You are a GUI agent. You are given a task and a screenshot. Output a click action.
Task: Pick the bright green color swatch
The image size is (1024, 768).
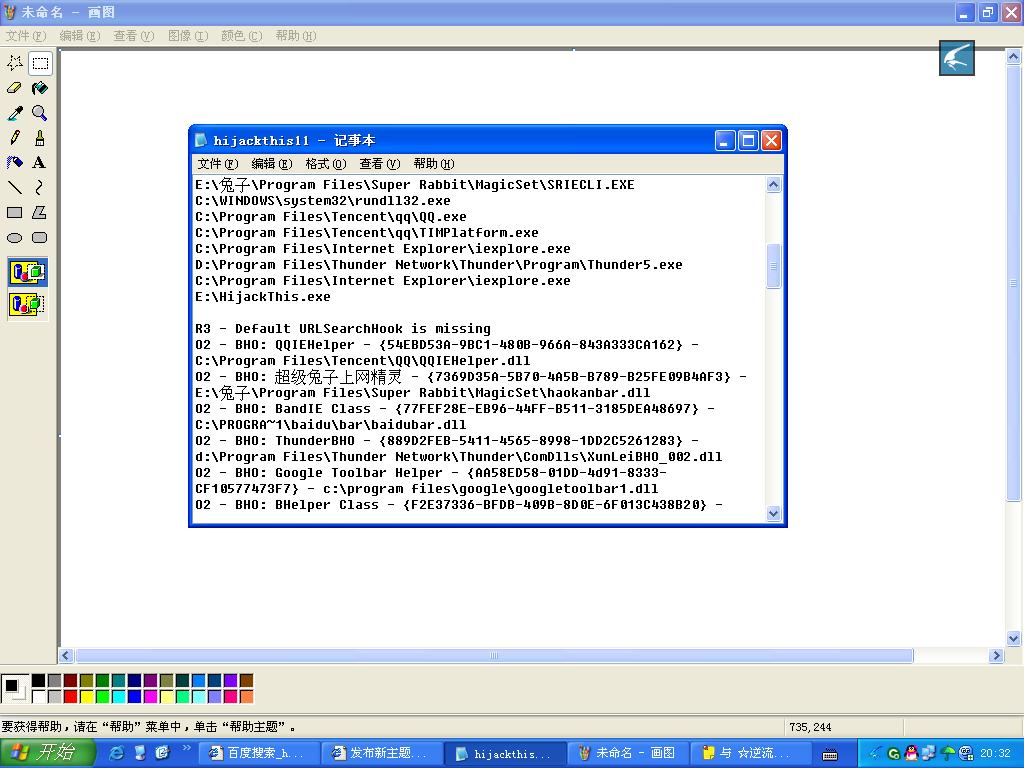tap(103, 697)
